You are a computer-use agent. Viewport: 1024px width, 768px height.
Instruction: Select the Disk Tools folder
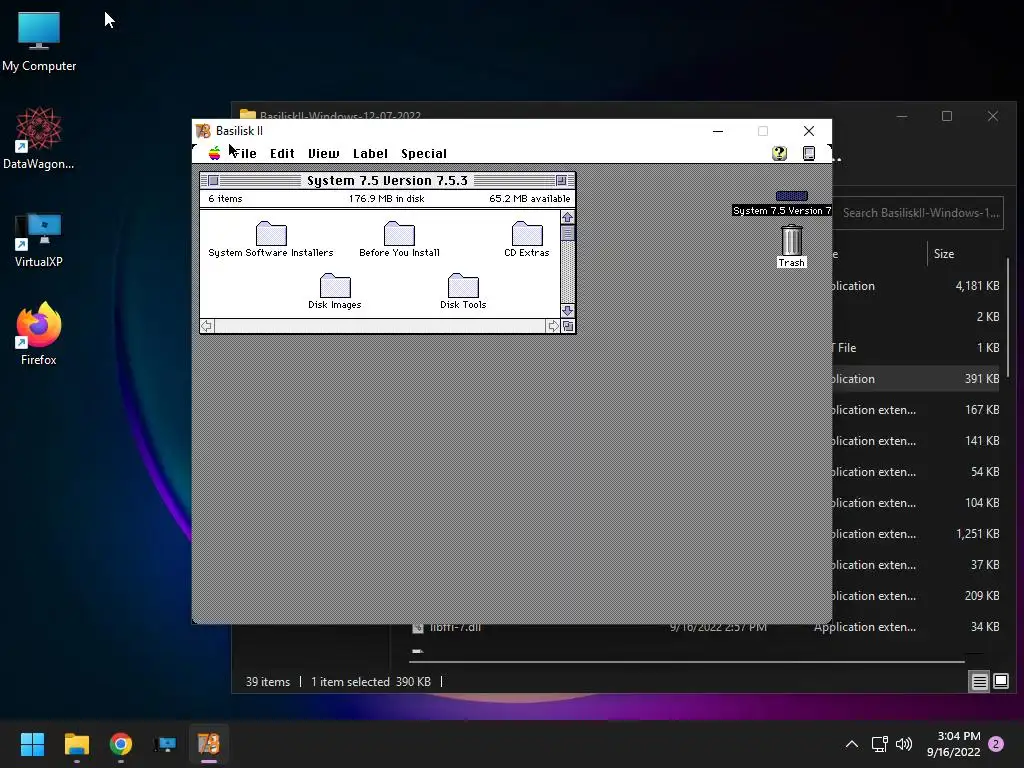[463, 291]
